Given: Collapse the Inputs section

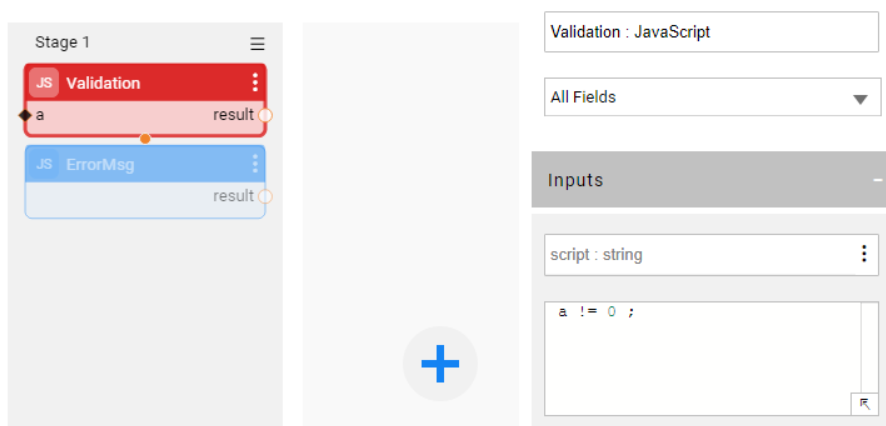Looking at the screenshot, I should pyautogui.click(x=876, y=180).
